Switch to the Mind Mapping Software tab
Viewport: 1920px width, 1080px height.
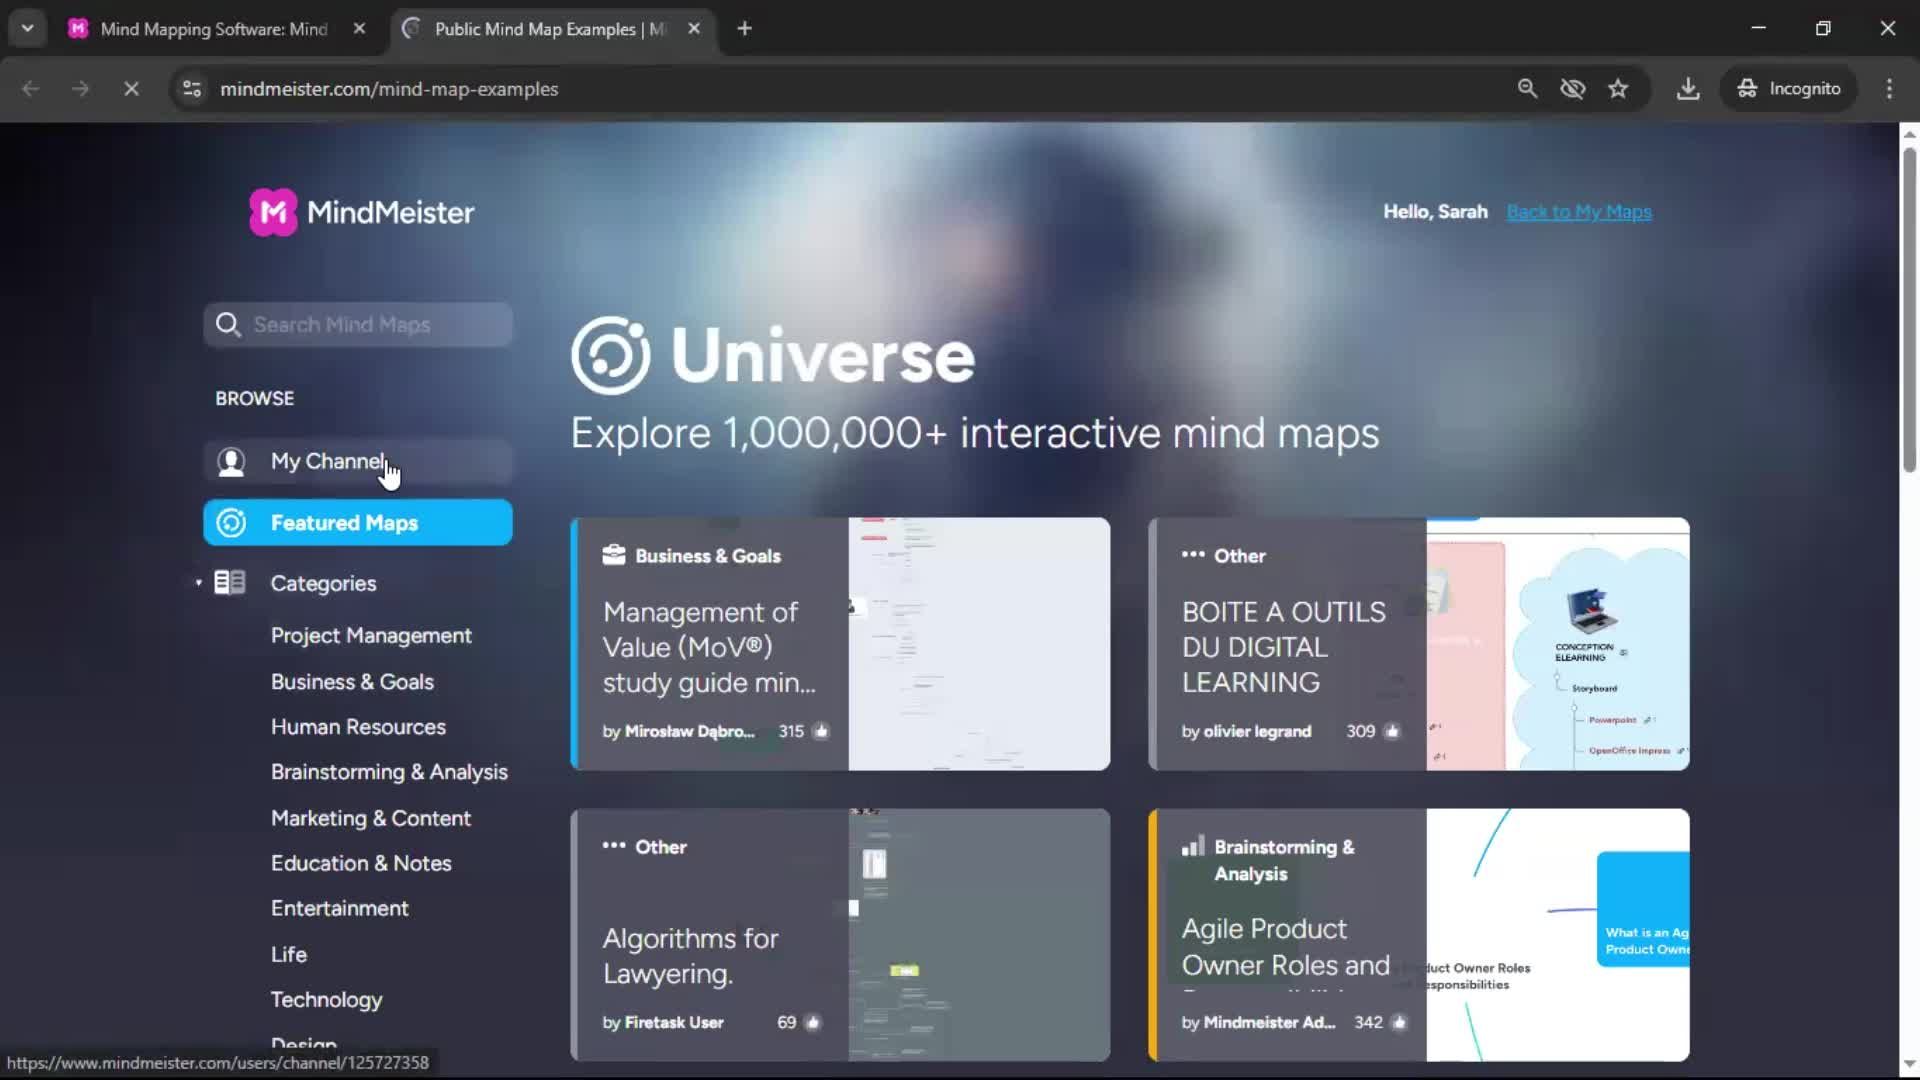point(215,29)
